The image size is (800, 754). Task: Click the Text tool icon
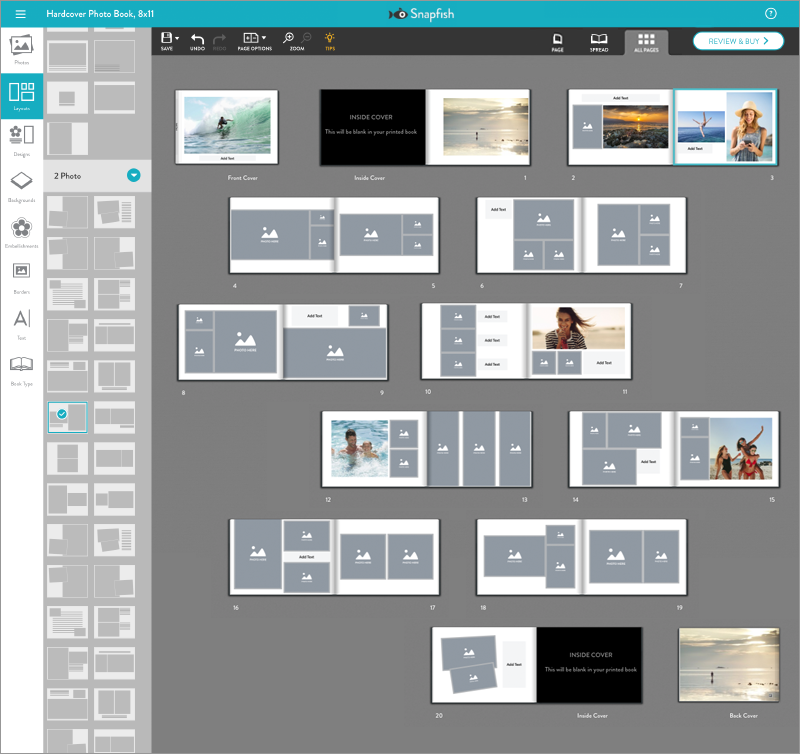pos(21,322)
